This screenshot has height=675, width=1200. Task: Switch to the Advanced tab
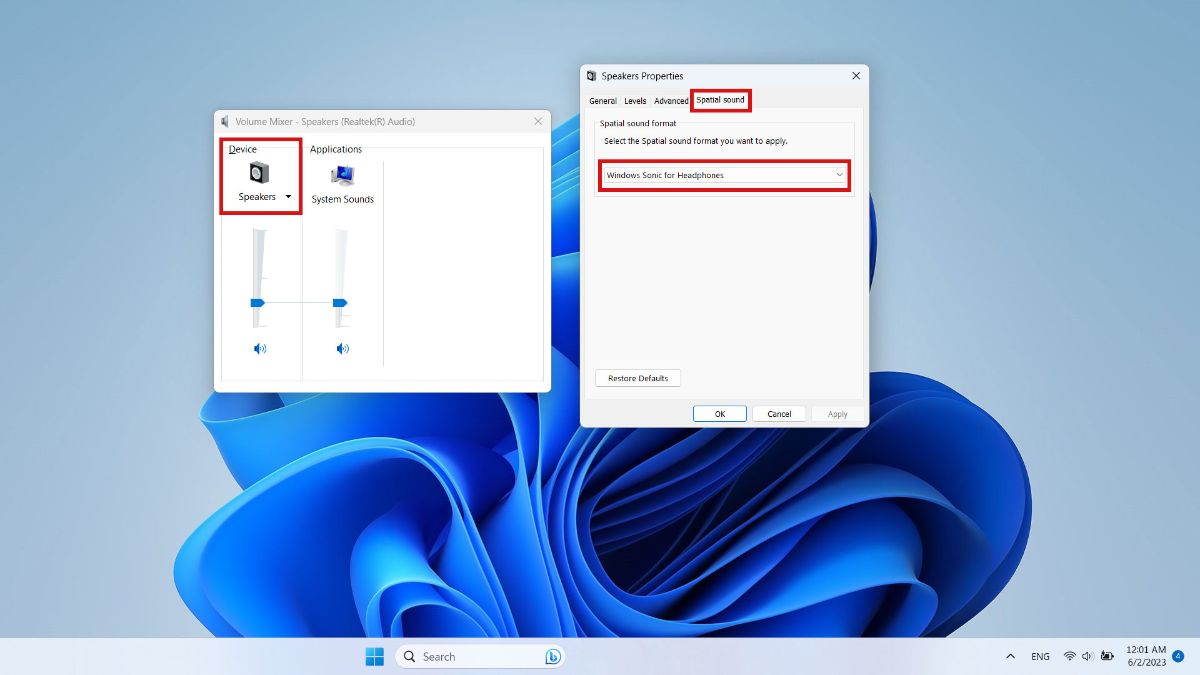point(671,101)
